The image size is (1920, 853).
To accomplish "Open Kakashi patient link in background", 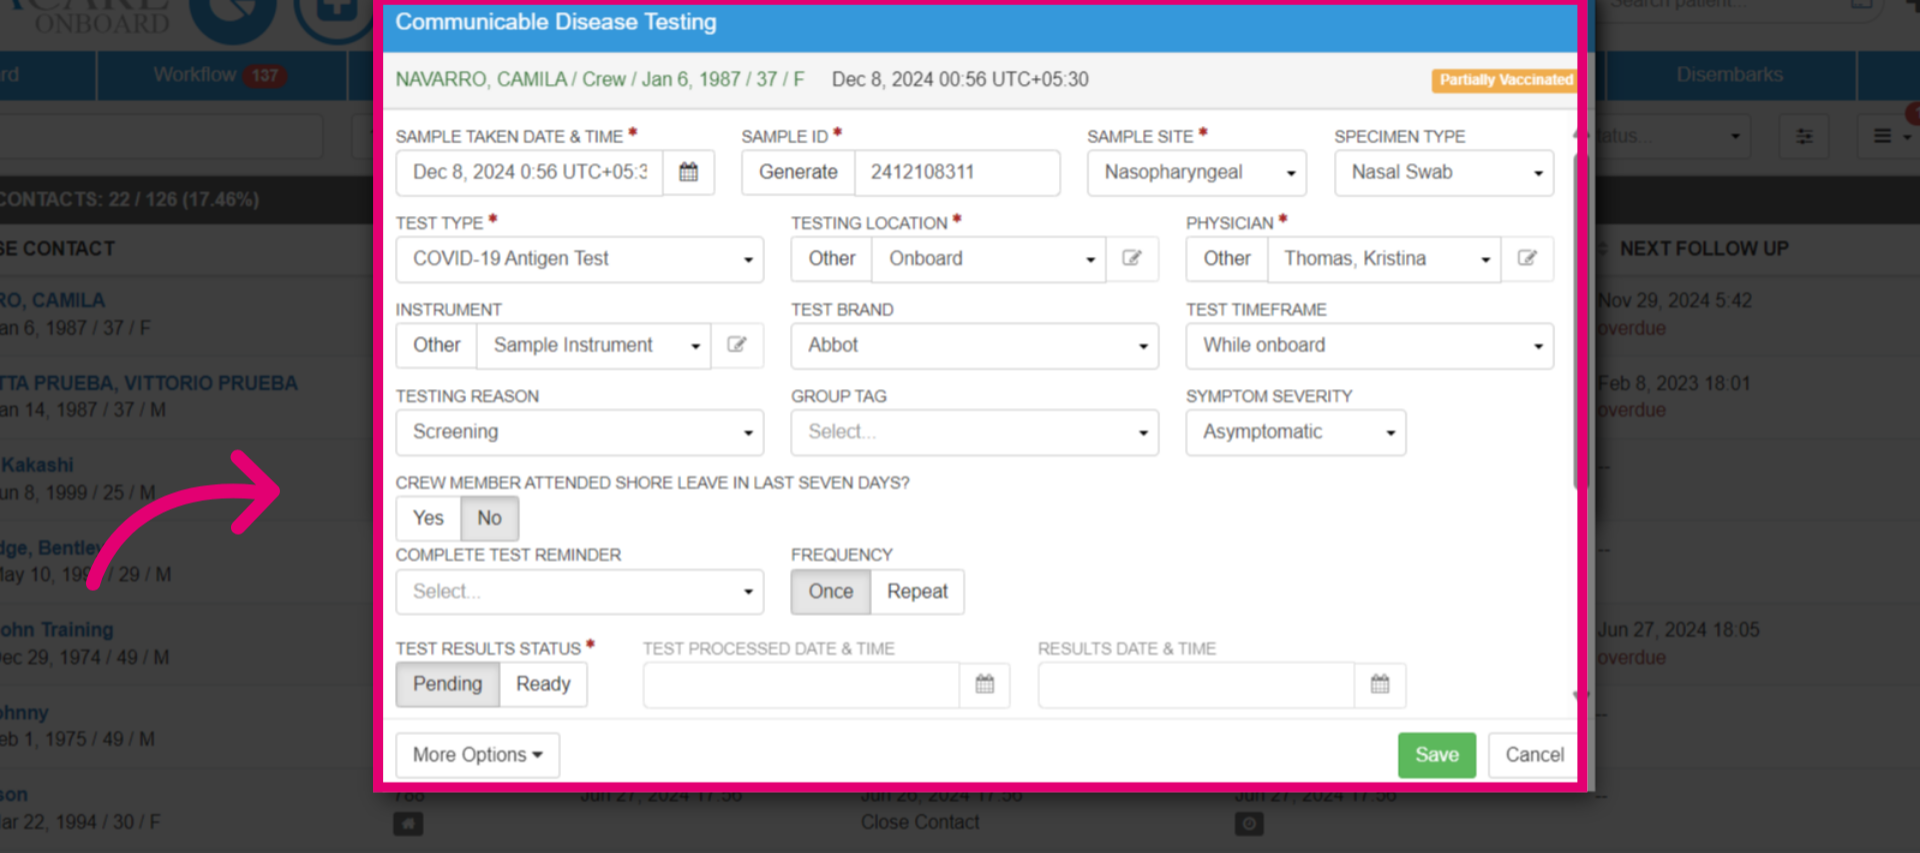I will click(x=37, y=465).
